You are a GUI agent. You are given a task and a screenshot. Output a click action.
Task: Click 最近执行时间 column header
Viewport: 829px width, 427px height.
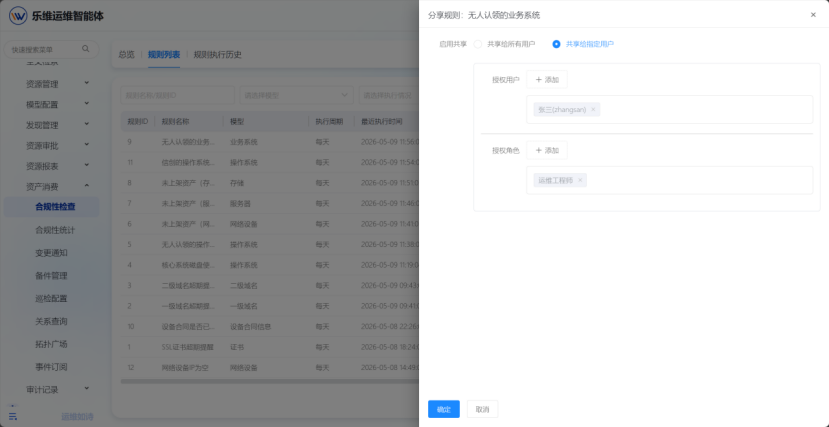pyautogui.click(x=381, y=122)
